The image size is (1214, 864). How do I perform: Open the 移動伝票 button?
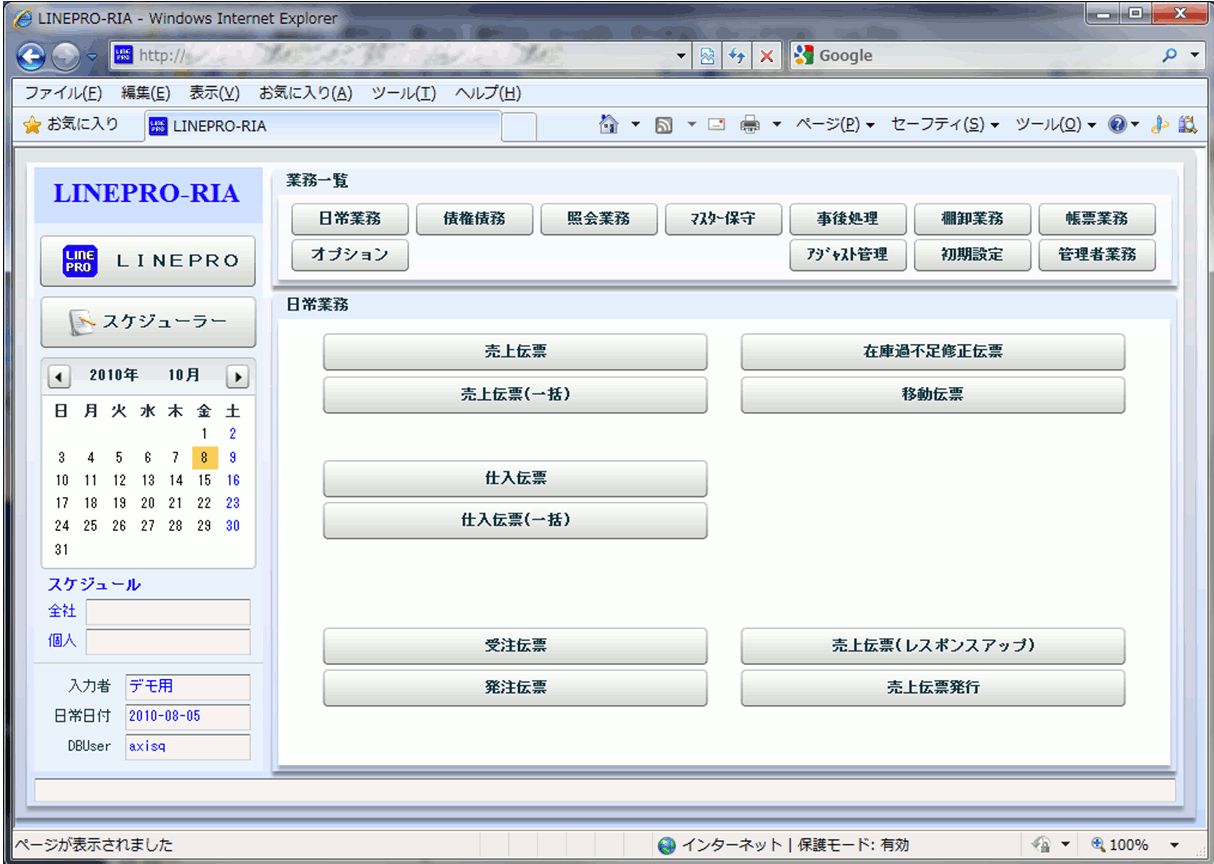pos(933,395)
